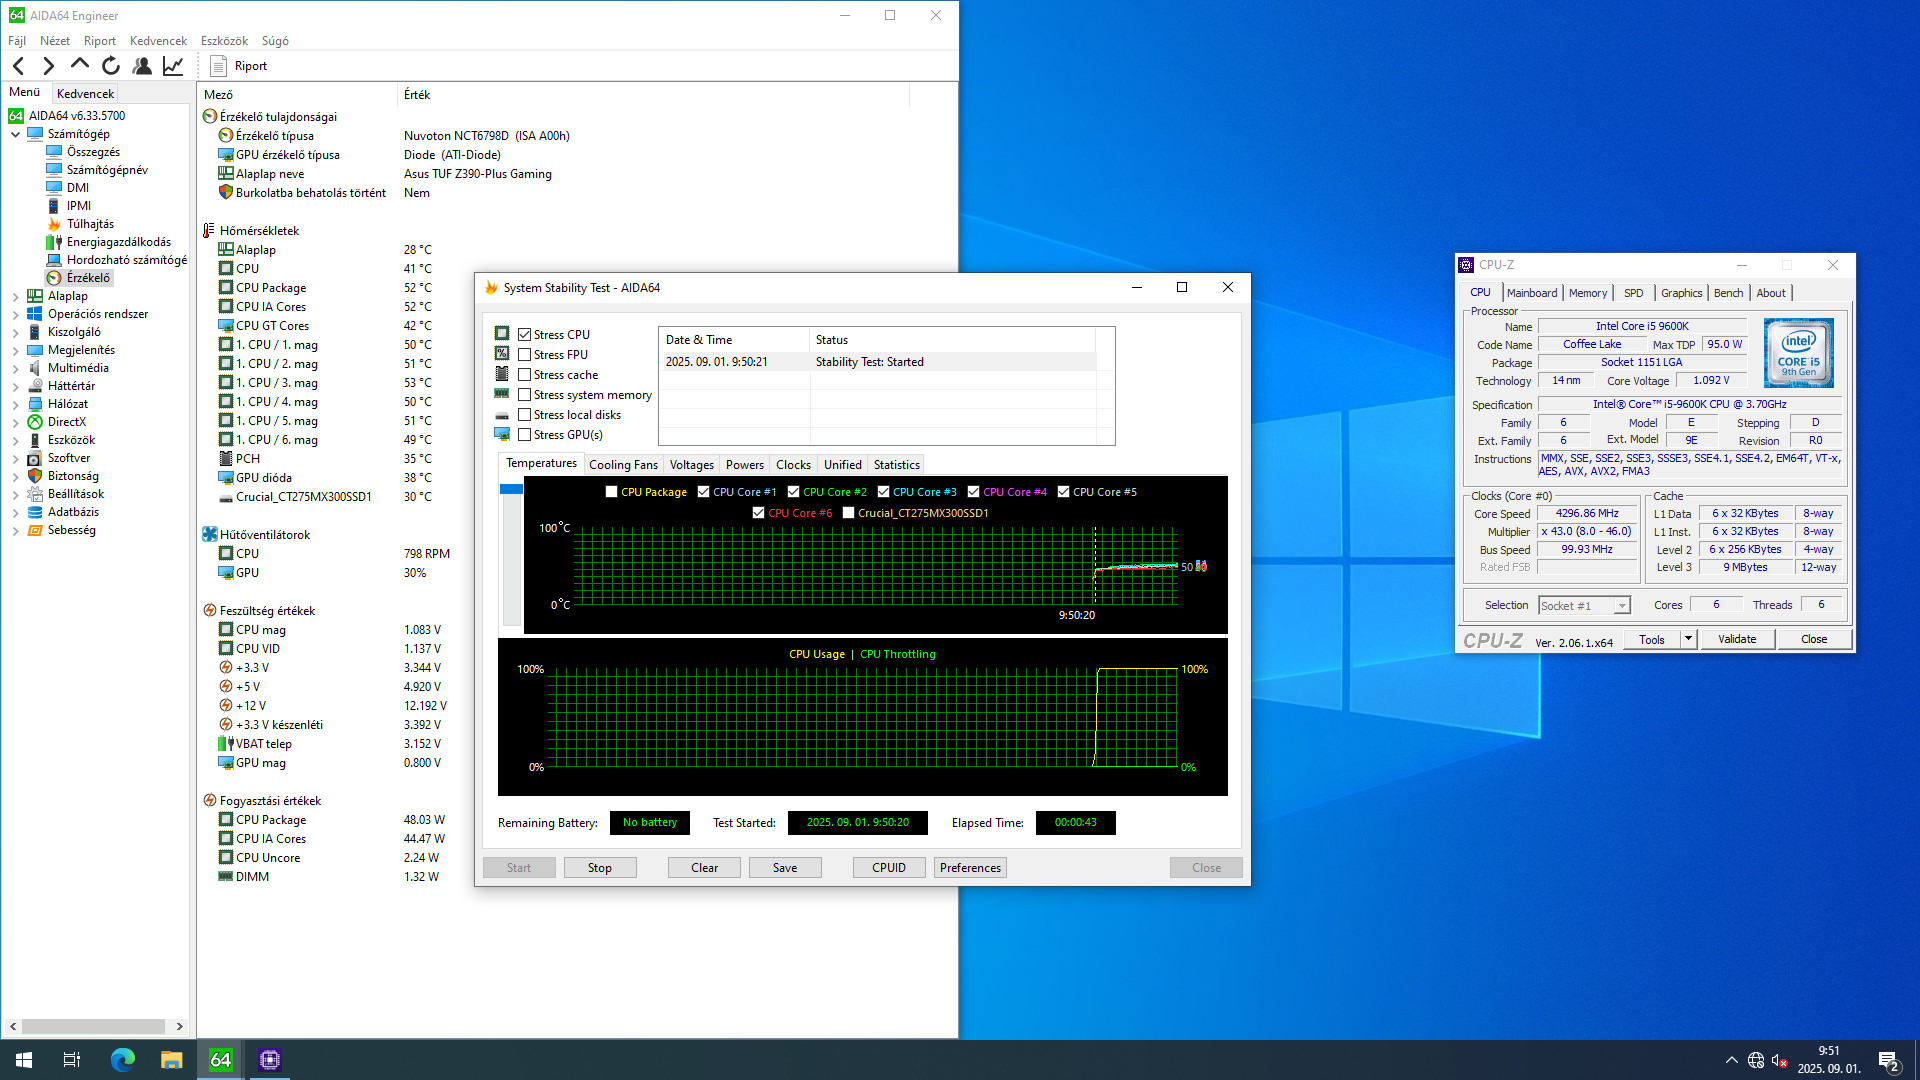Image resolution: width=1920 pixels, height=1080 pixels.
Task: Click the Validate button in CPU-Z
Action: 1736,640
